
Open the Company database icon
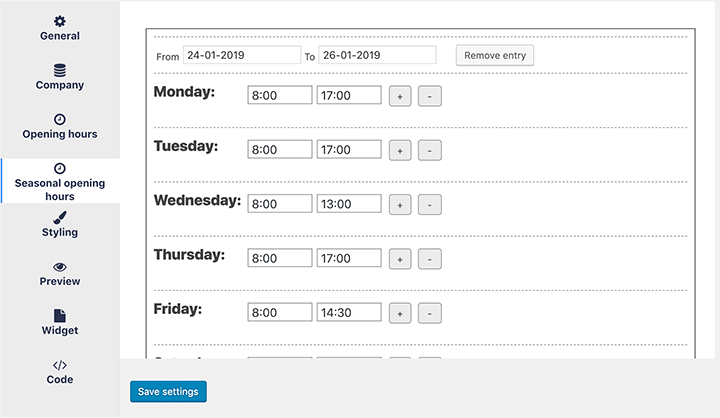(x=60, y=70)
